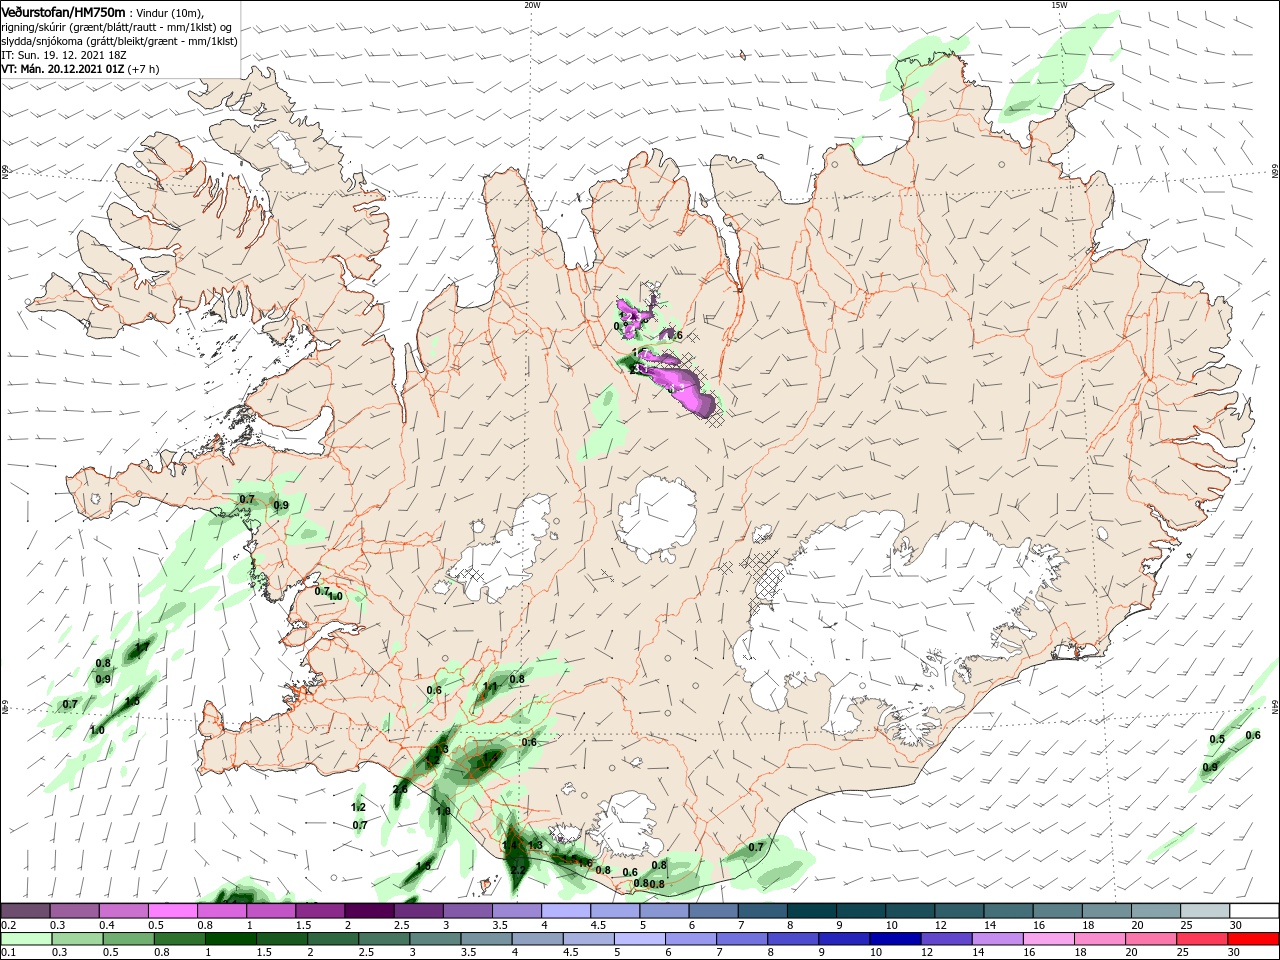Viewport: 1280px width, 960px height.
Task: Click the pale green 0.1 swatch in lower legend
Action: (25, 939)
